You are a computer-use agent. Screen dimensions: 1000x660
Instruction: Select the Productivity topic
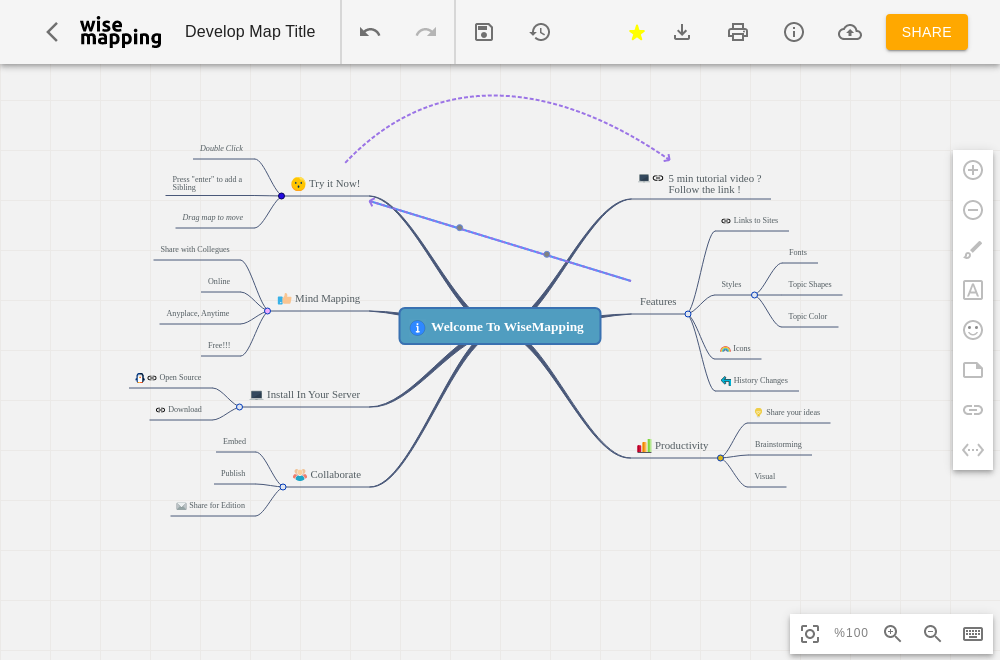(x=673, y=446)
